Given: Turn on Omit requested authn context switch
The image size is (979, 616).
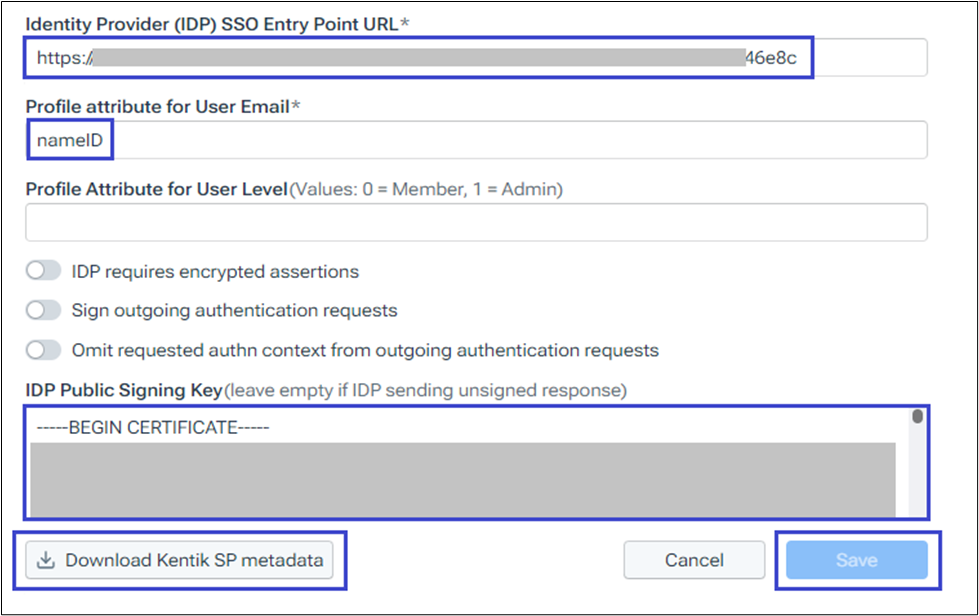Looking at the screenshot, I should click(x=44, y=350).
